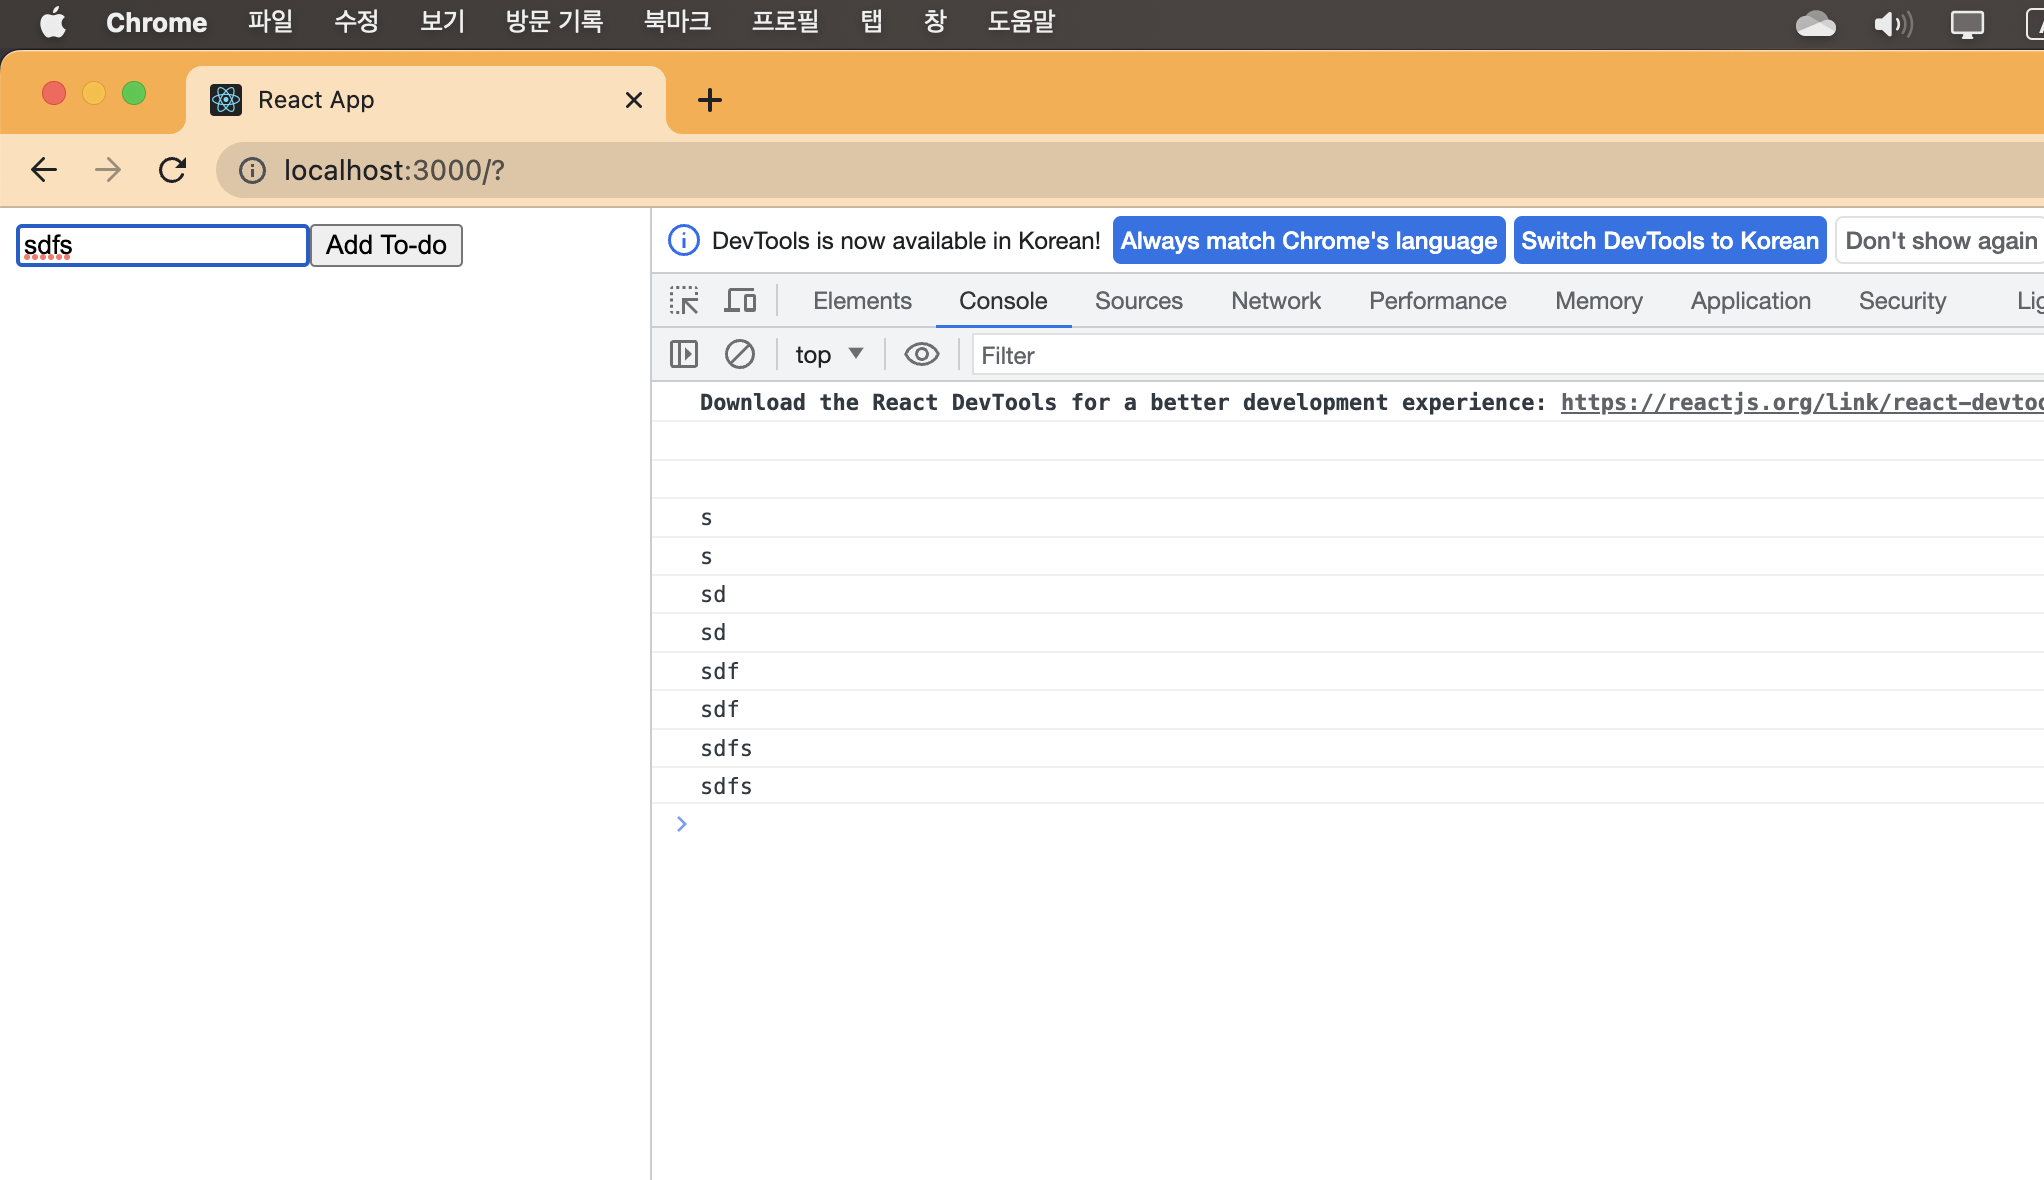Open the 북마크 menu in the menu bar
2044x1180 pixels.
[677, 22]
